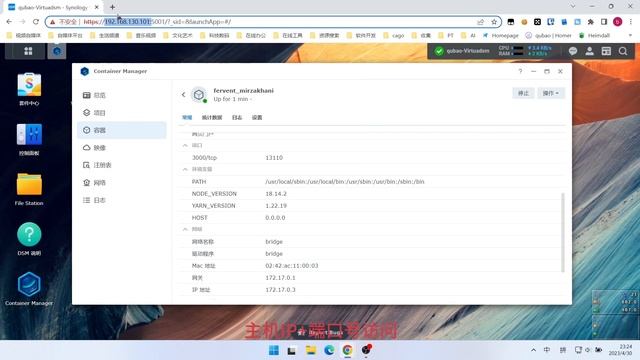Image resolution: width=640 pixels, height=360 pixels.
Task: Open a new Chrome tab
Action: [112, 7]
